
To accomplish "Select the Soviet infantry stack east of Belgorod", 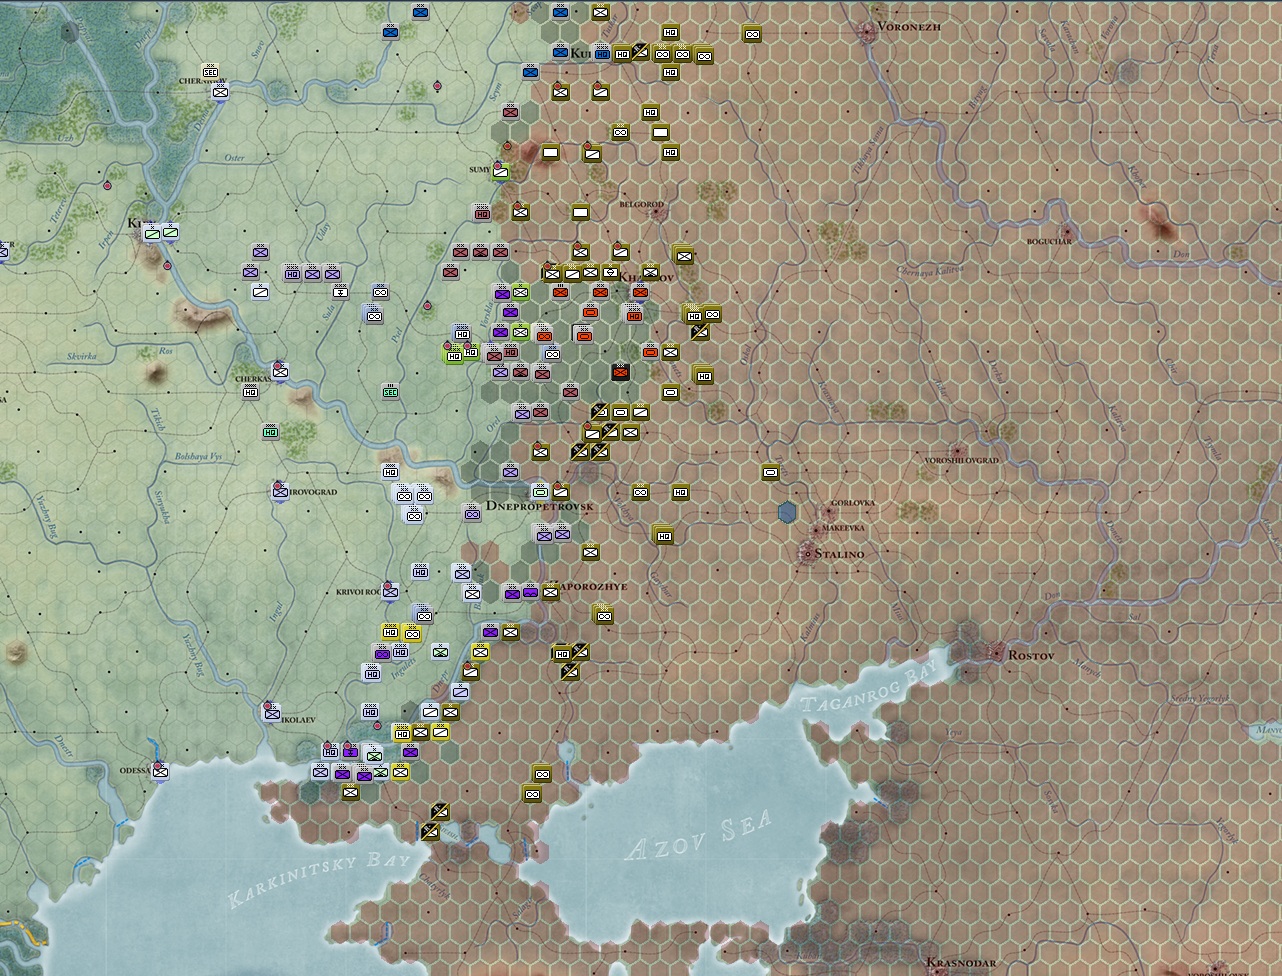I will (x=683, y=254).
